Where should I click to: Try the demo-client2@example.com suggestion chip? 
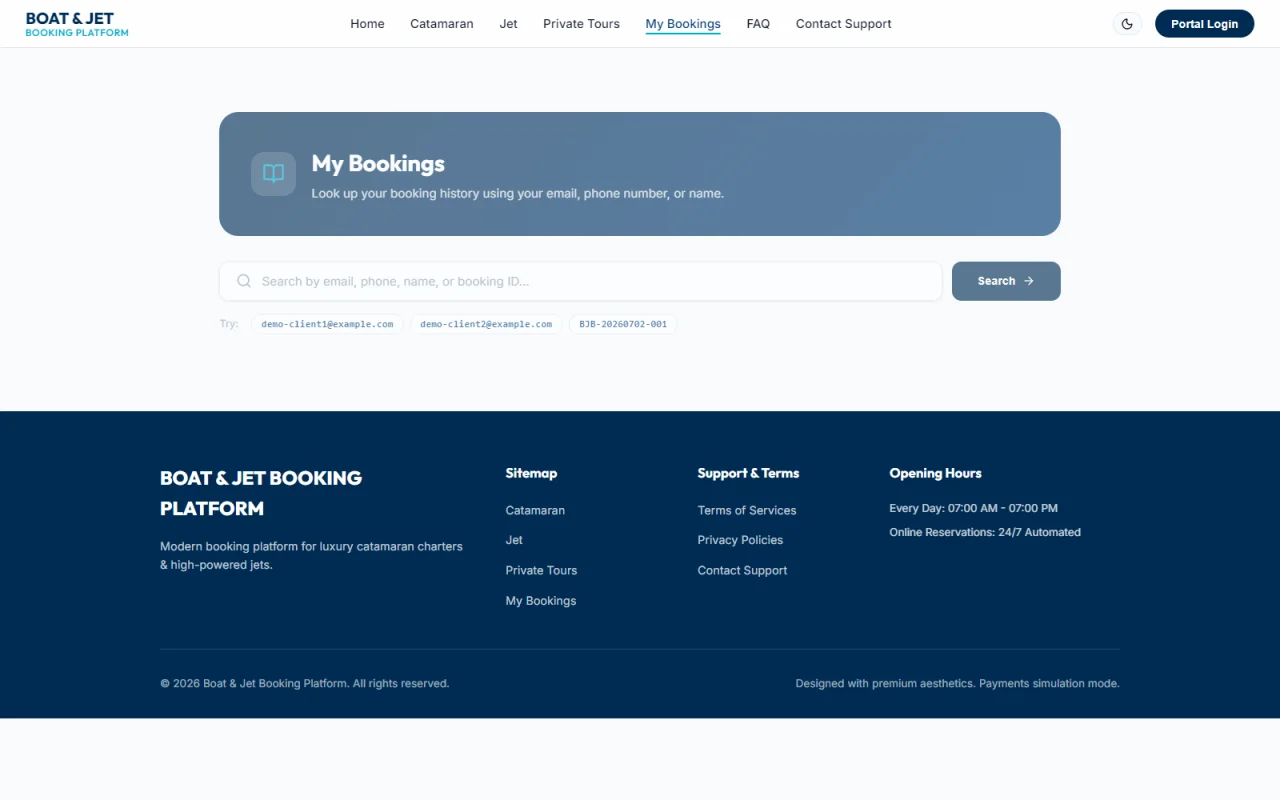(x=486, y=324)
